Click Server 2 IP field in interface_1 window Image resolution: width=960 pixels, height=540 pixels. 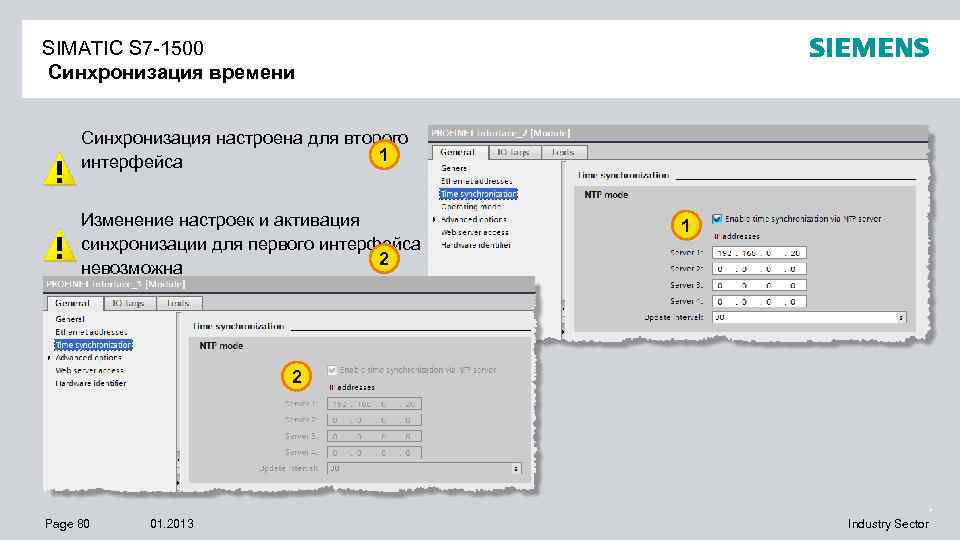pos(374,420)
